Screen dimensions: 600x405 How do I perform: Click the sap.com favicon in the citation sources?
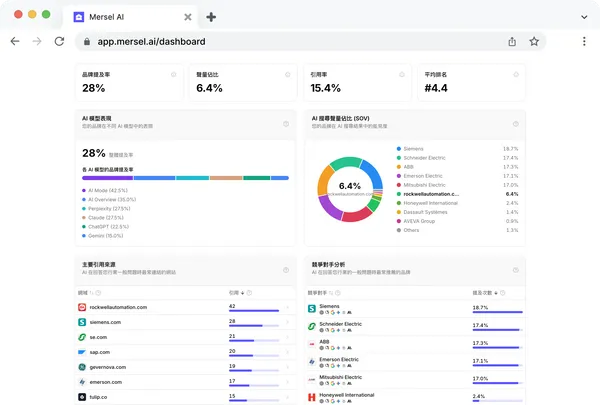click(x=82, y=352)
